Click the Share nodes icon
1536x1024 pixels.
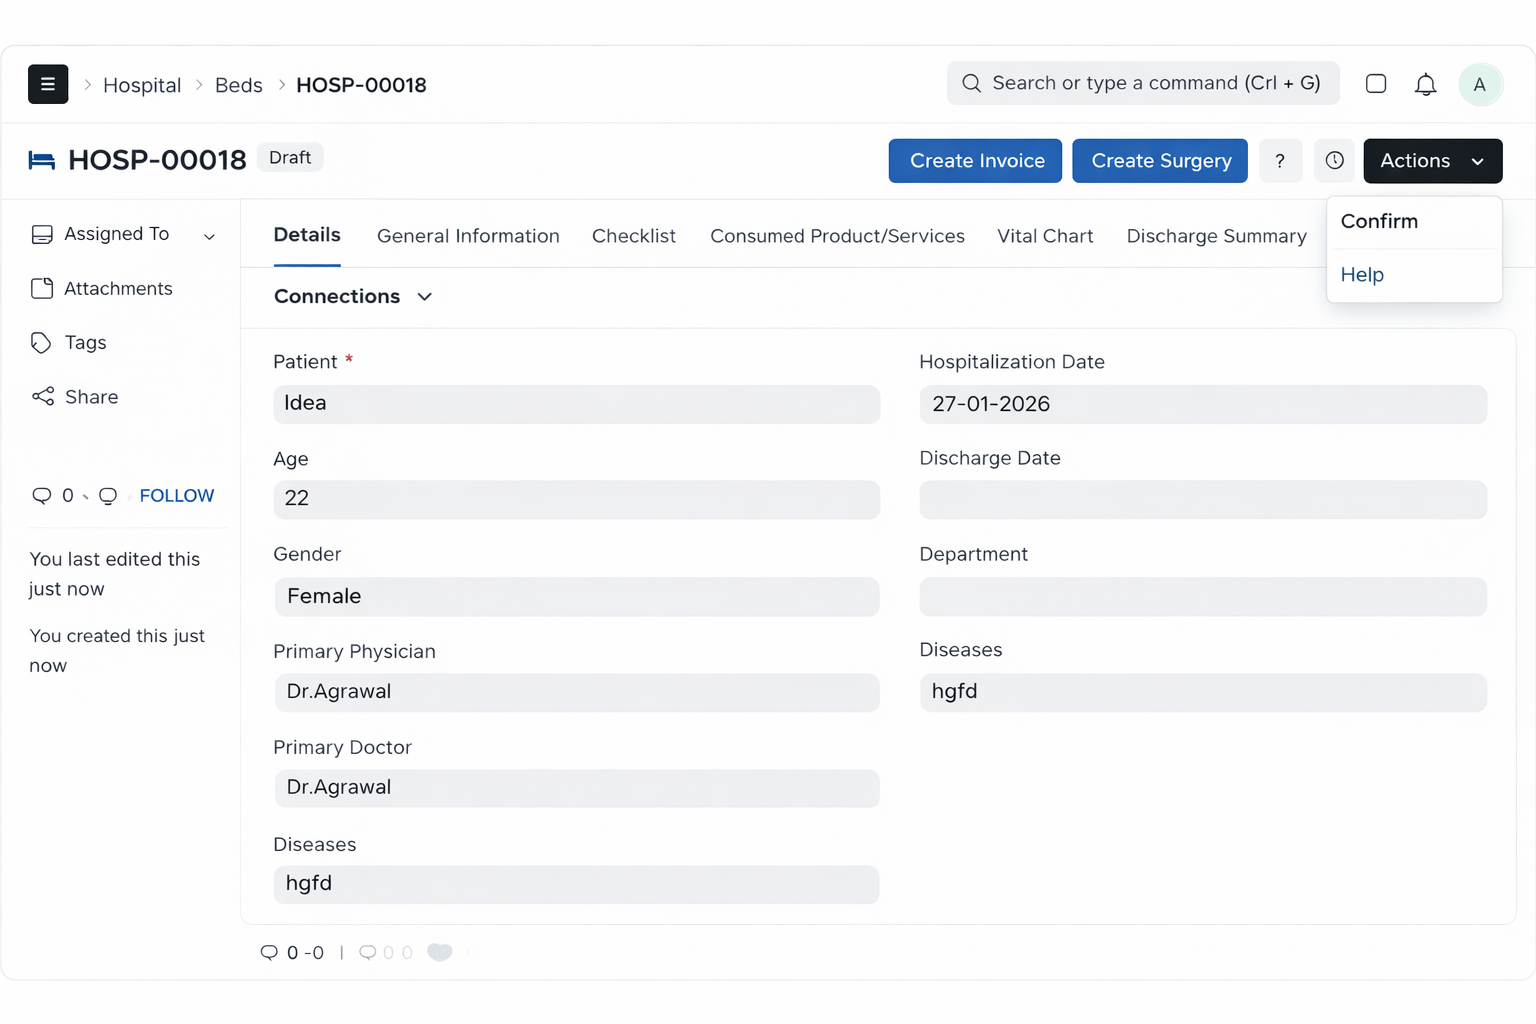click(43, 397)
